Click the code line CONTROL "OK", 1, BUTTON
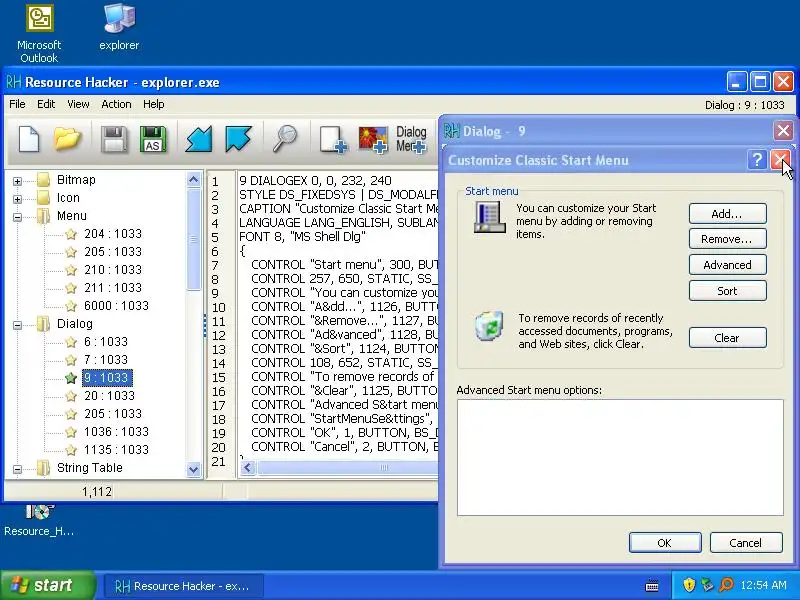800x600 pixels. point(344,433)
